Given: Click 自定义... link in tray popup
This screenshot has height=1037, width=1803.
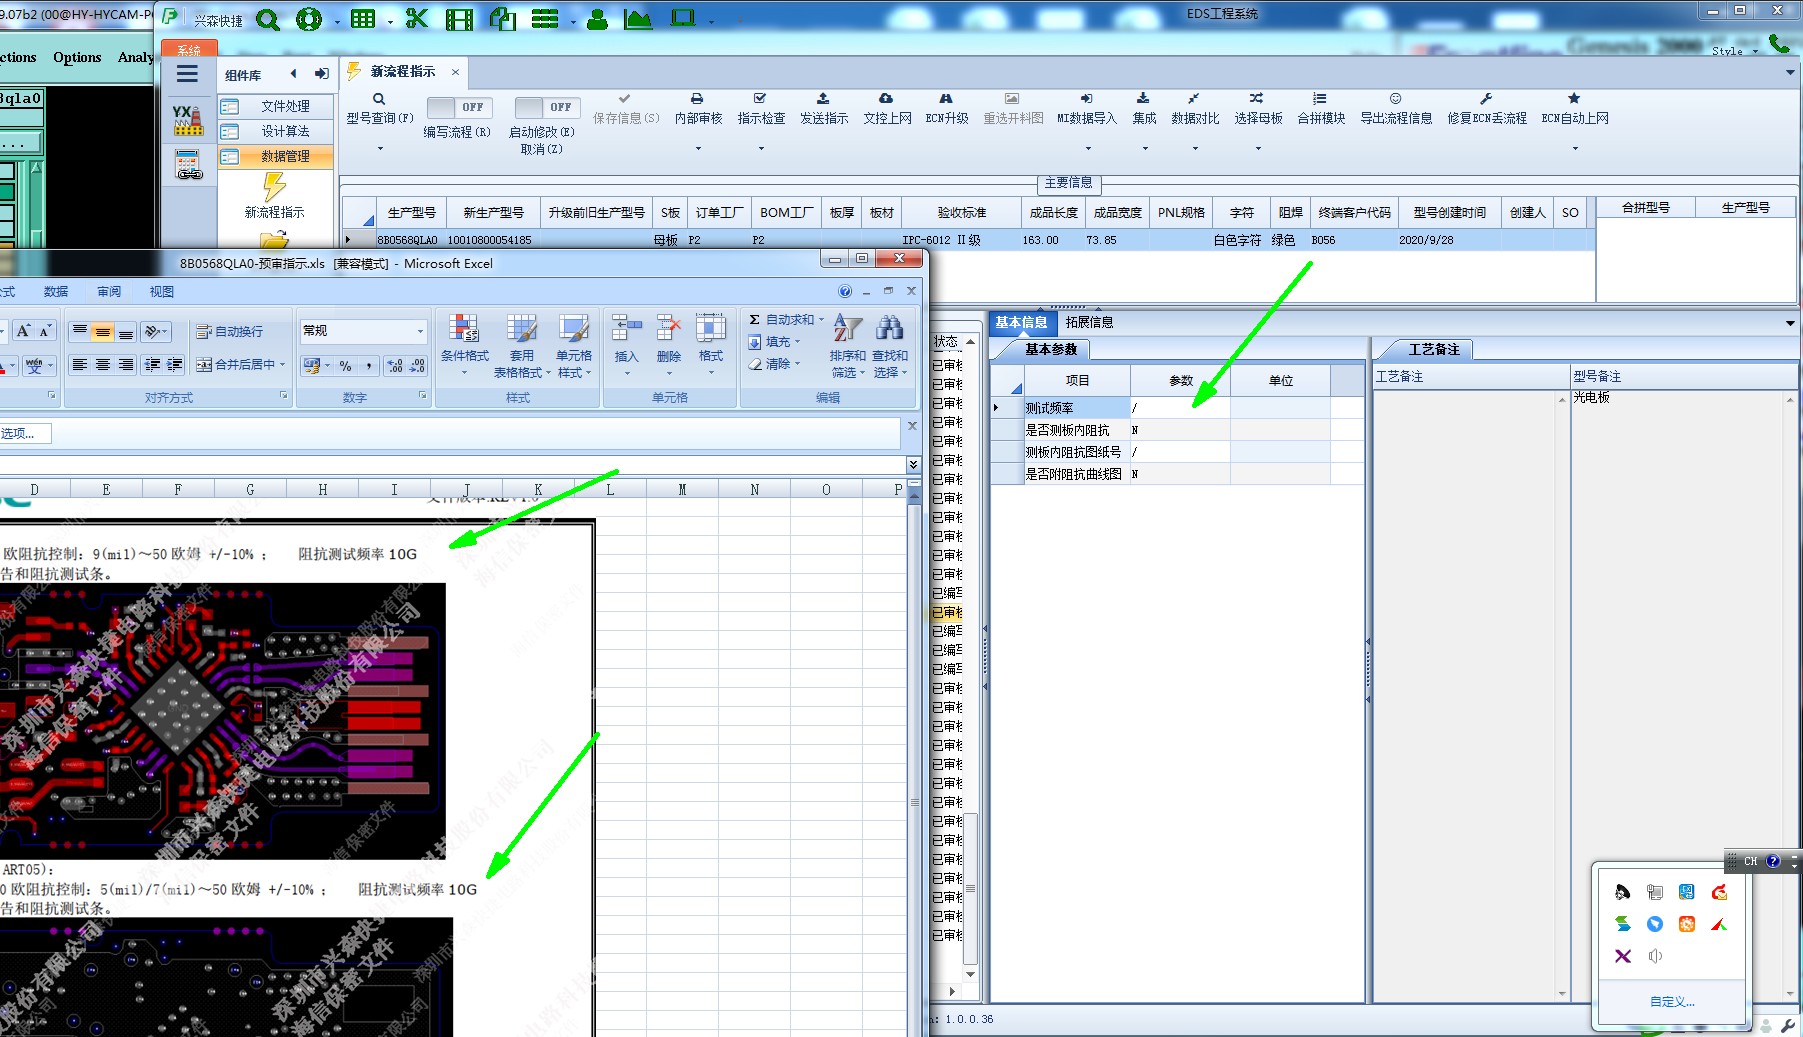Looking at the screenshot, I should coord(1672,1001).
